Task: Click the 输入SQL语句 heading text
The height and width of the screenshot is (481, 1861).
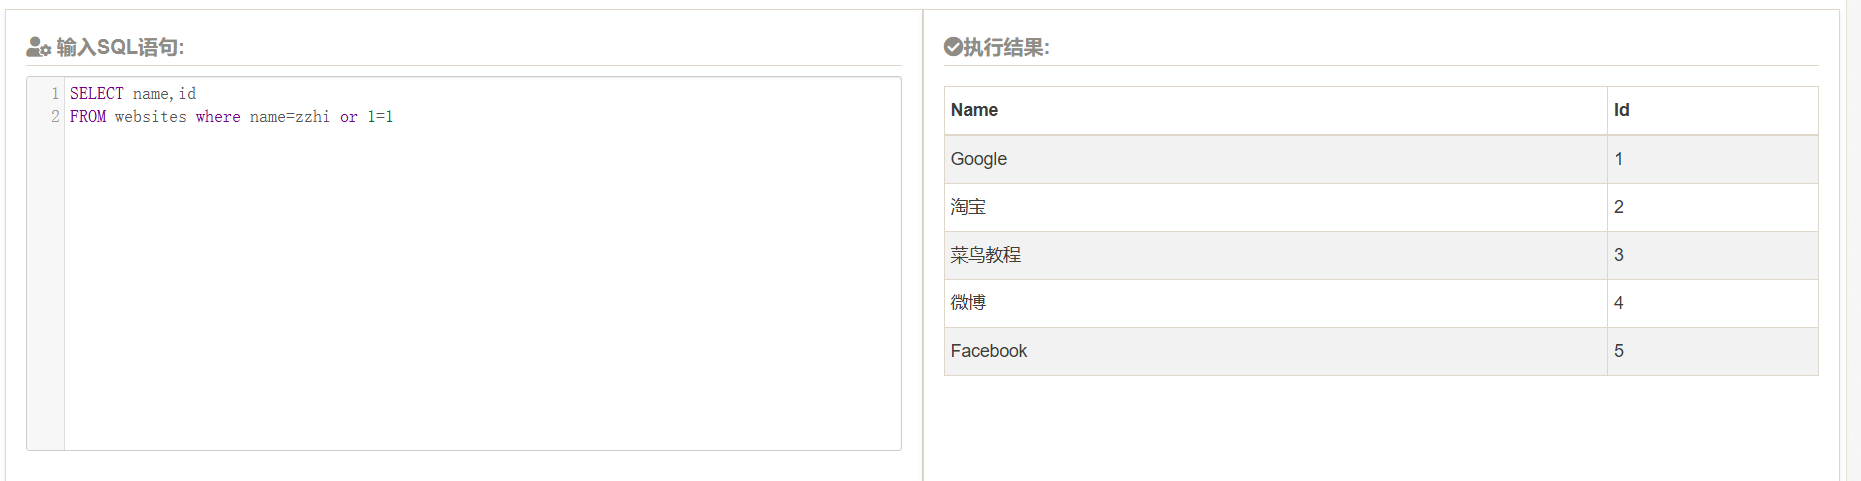Action: tap(120, 47)
